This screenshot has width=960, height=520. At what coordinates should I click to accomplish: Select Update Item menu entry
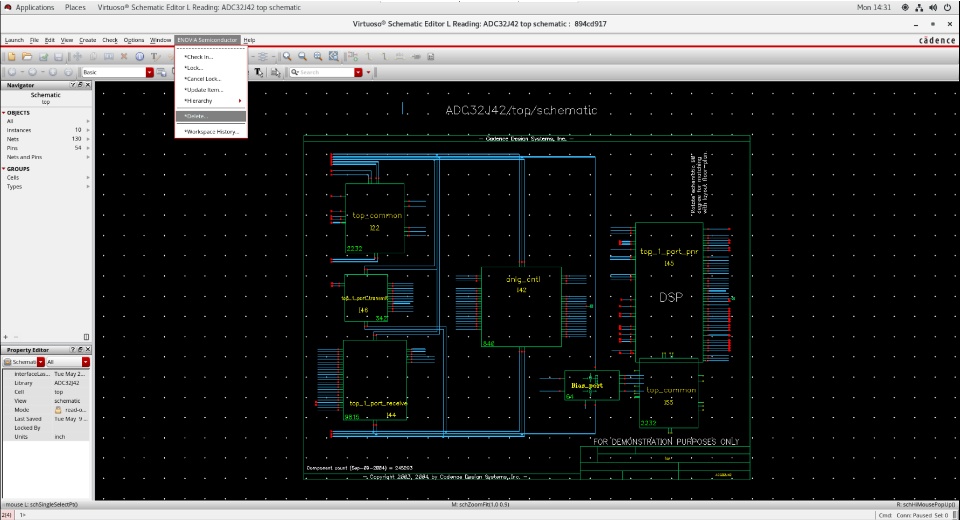tap(211, 90)
